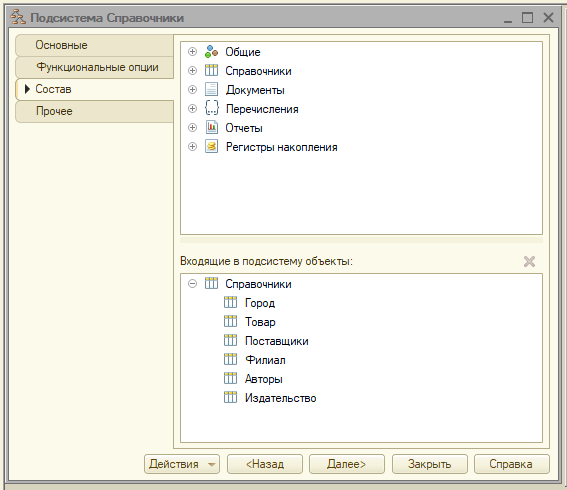
Task: Select the Поставщики item in the list
Action: pyautogui.click(x=277, y=341)
